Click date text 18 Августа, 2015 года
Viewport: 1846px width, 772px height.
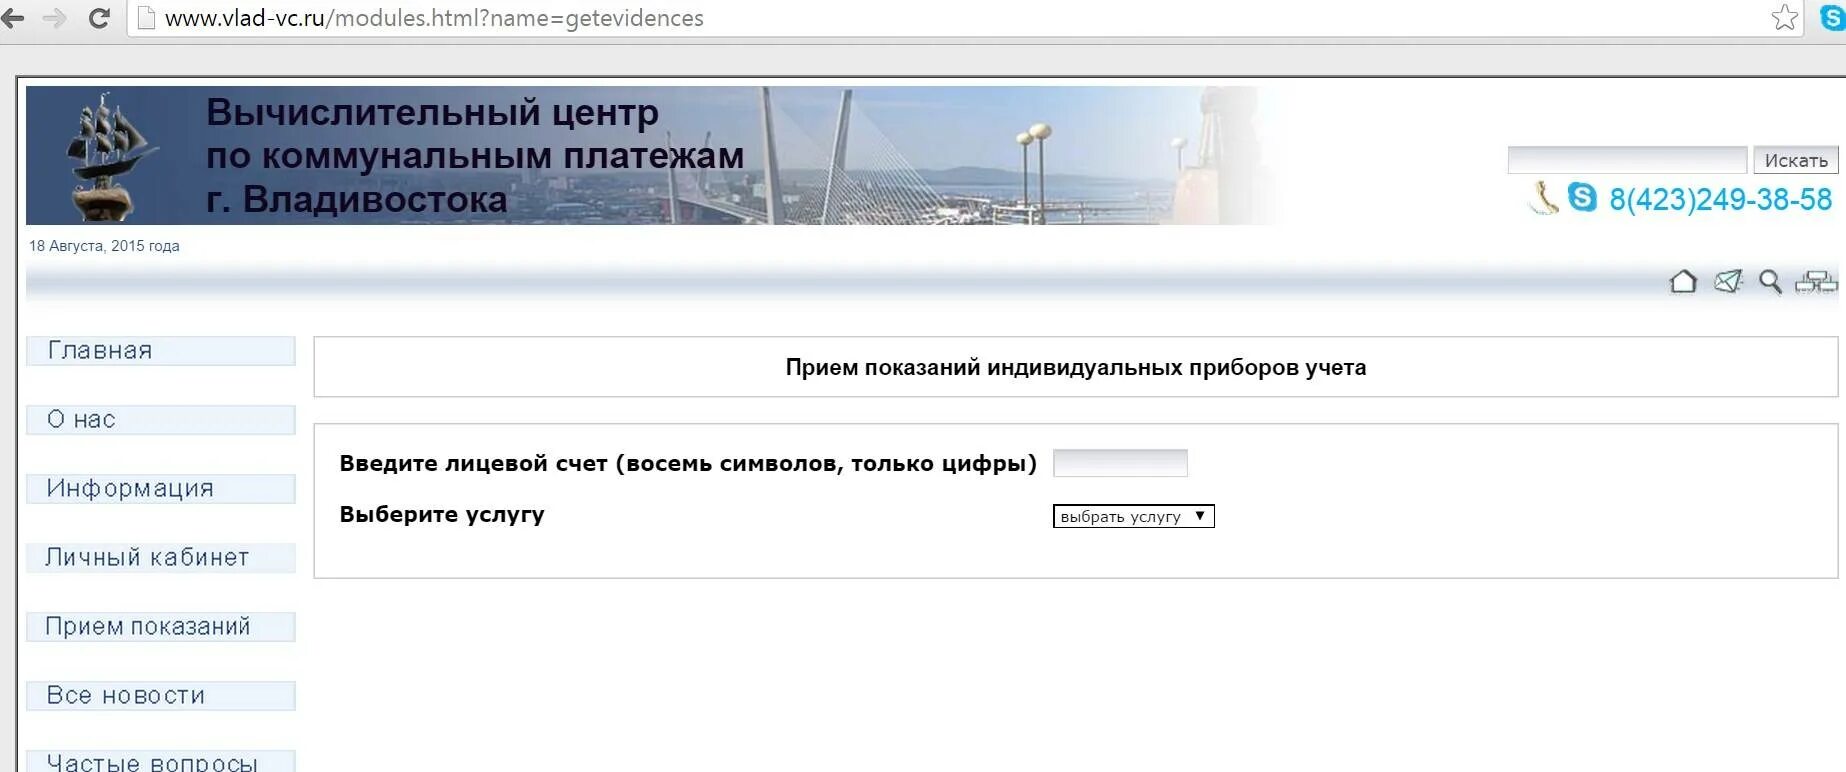[104, 246]
